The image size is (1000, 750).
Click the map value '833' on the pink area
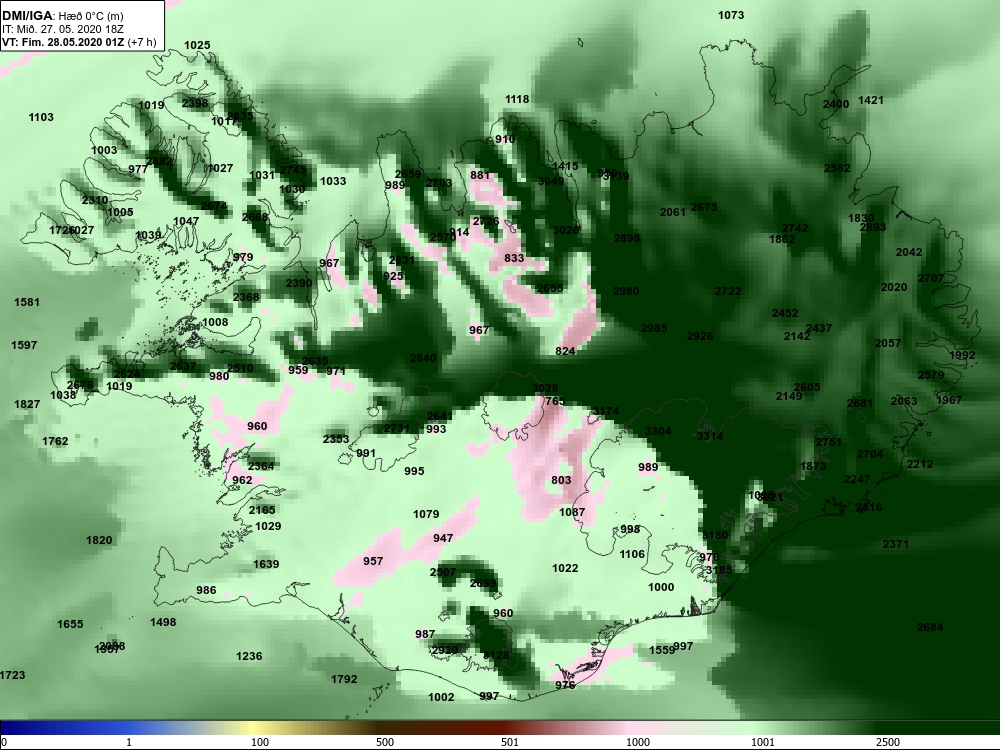click(x=514, y=258)
